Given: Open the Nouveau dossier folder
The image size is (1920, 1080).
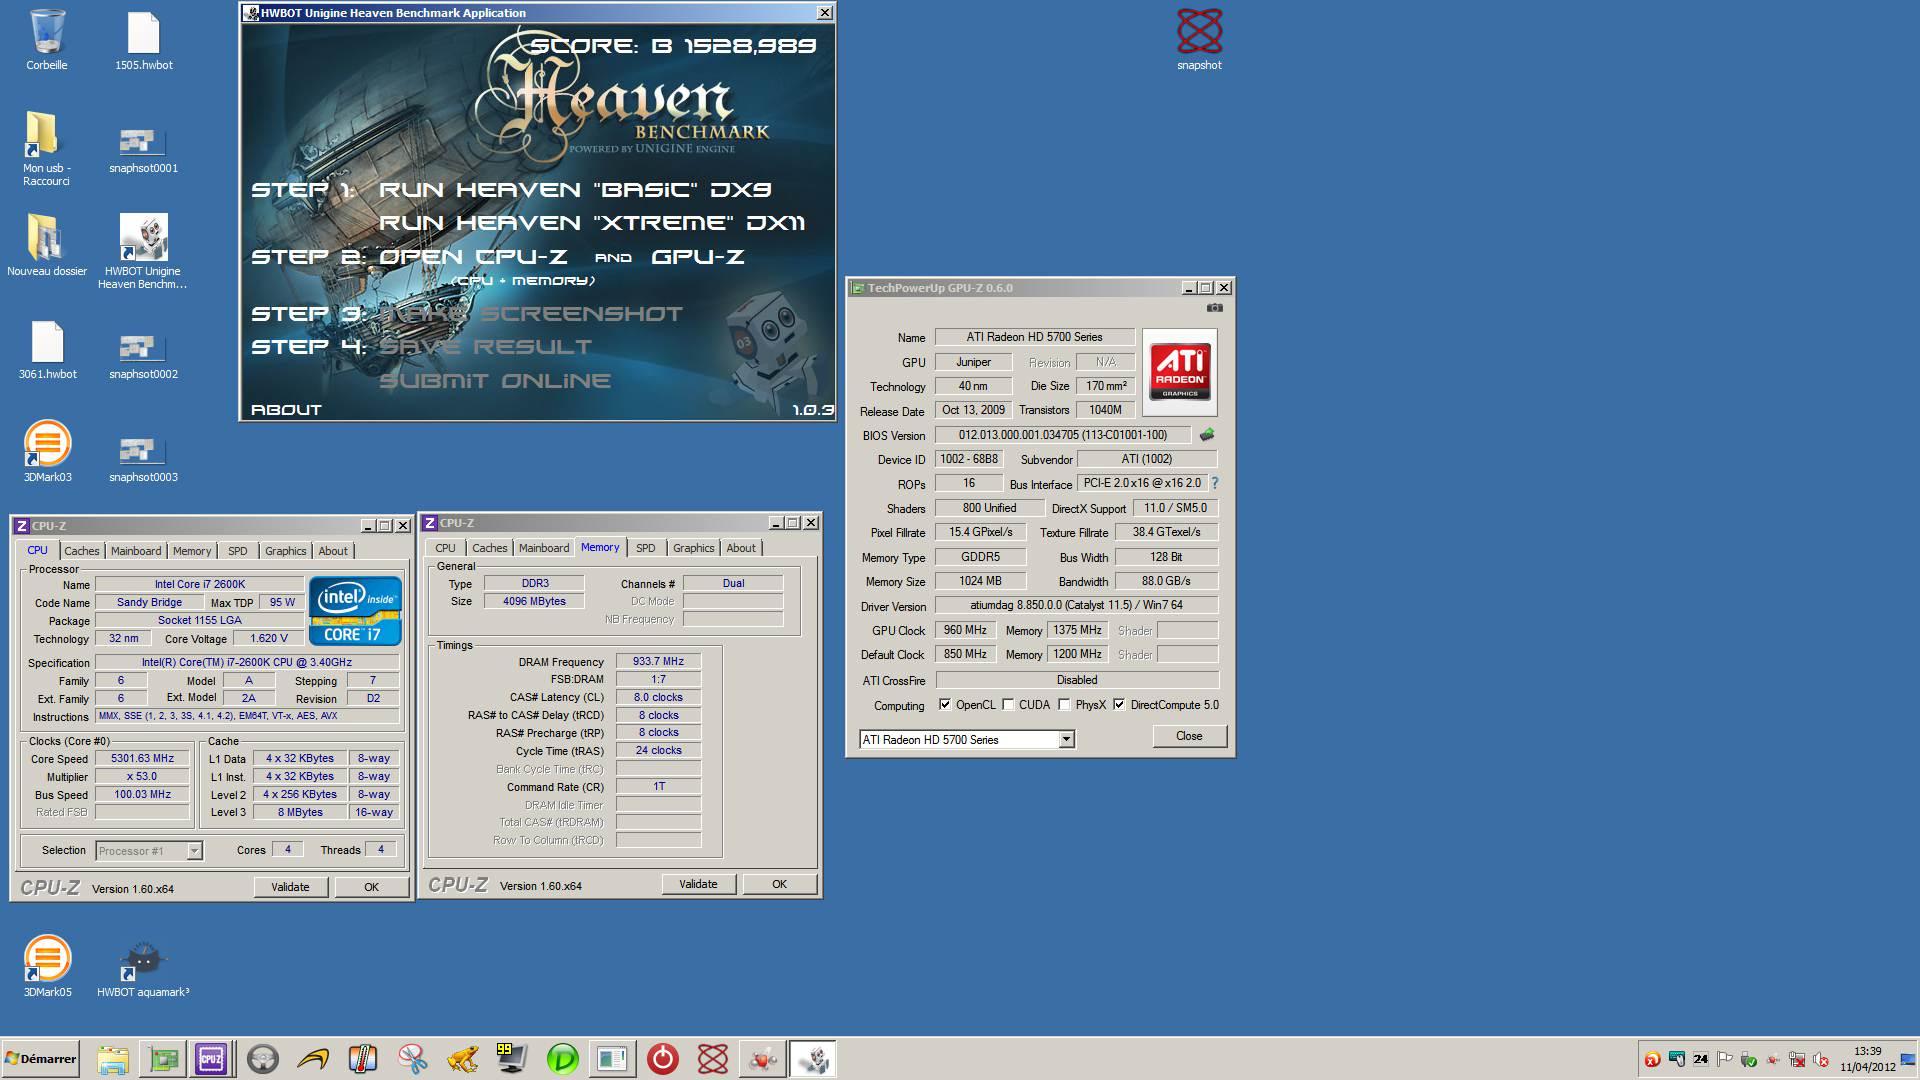Looking at the screenshot, I should pyautogui.click(x=47, y=244).
